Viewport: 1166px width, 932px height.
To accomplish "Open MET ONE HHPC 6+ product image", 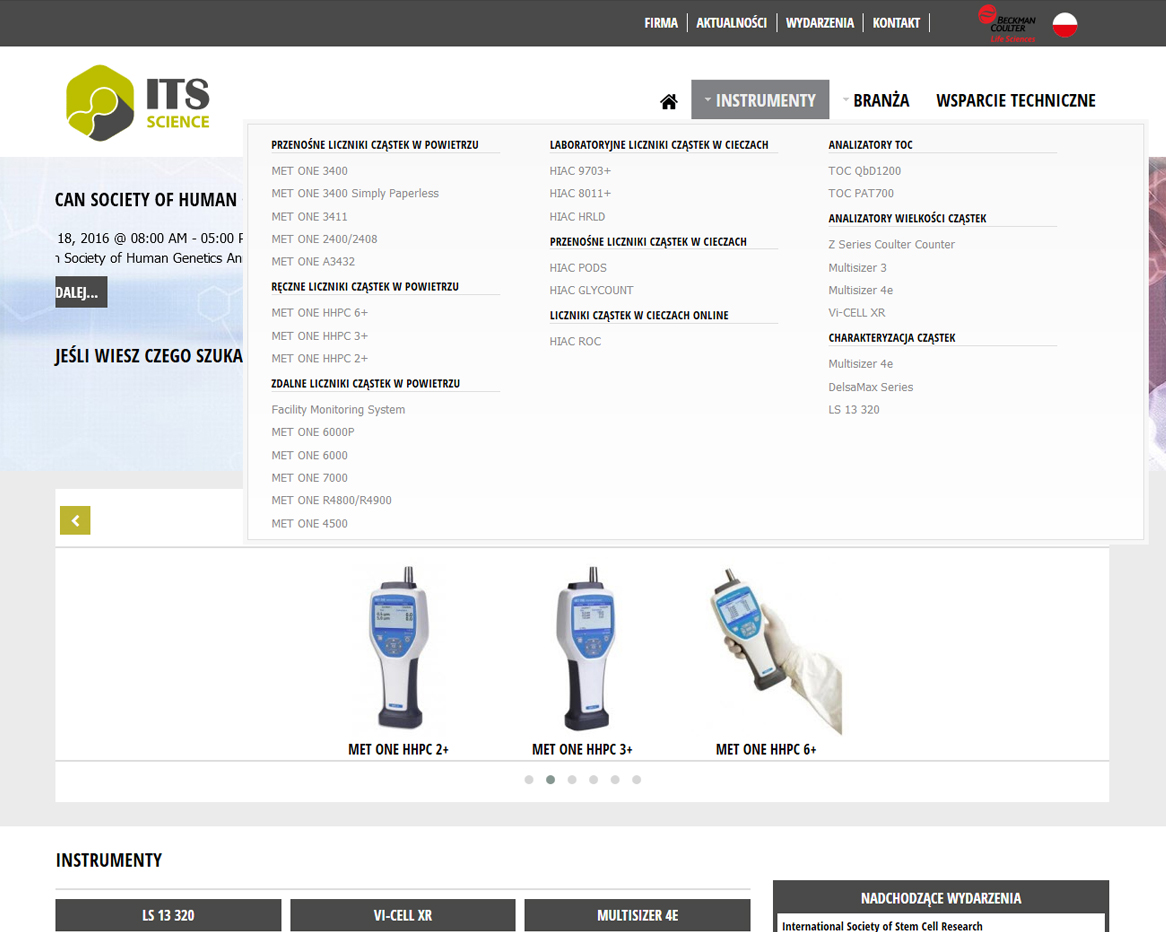I will click(776, 651).
